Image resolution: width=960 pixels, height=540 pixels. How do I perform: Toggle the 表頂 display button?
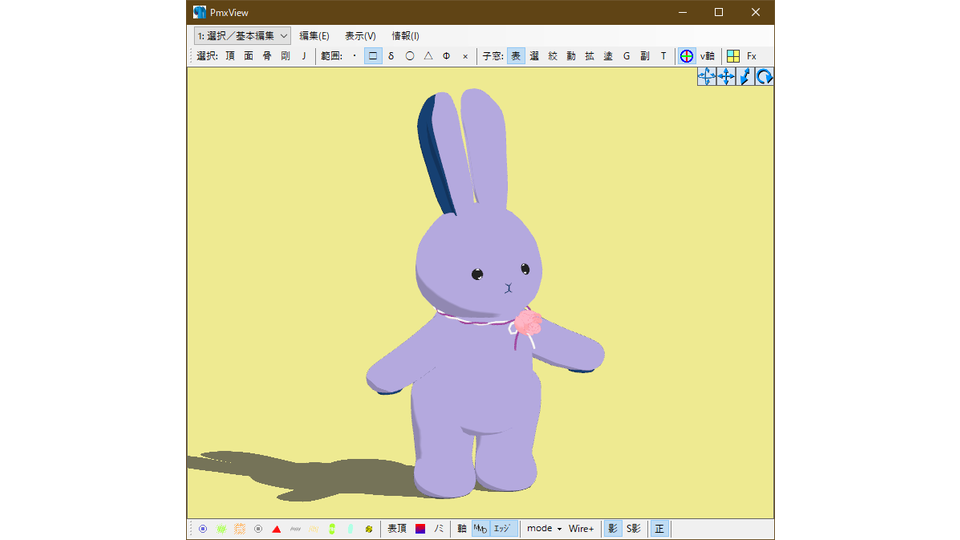[397, 528]
